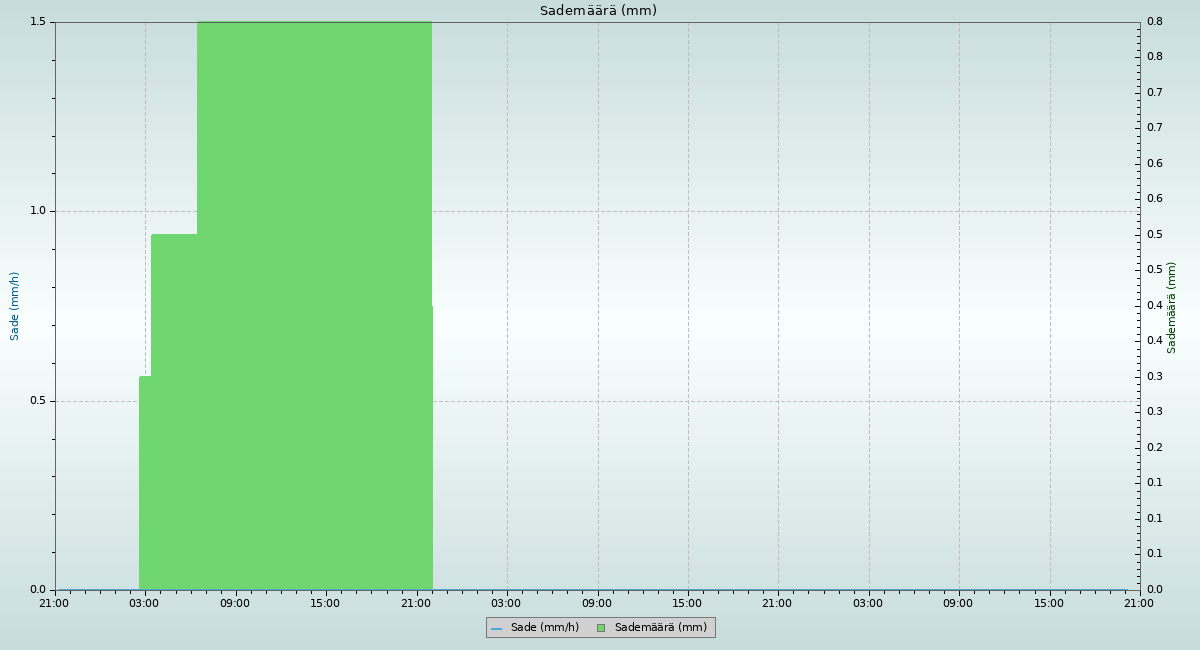1200x650 pixels.
Task: Click the chart title "Sademäärä (mm)"
Action: pos(598,11)
